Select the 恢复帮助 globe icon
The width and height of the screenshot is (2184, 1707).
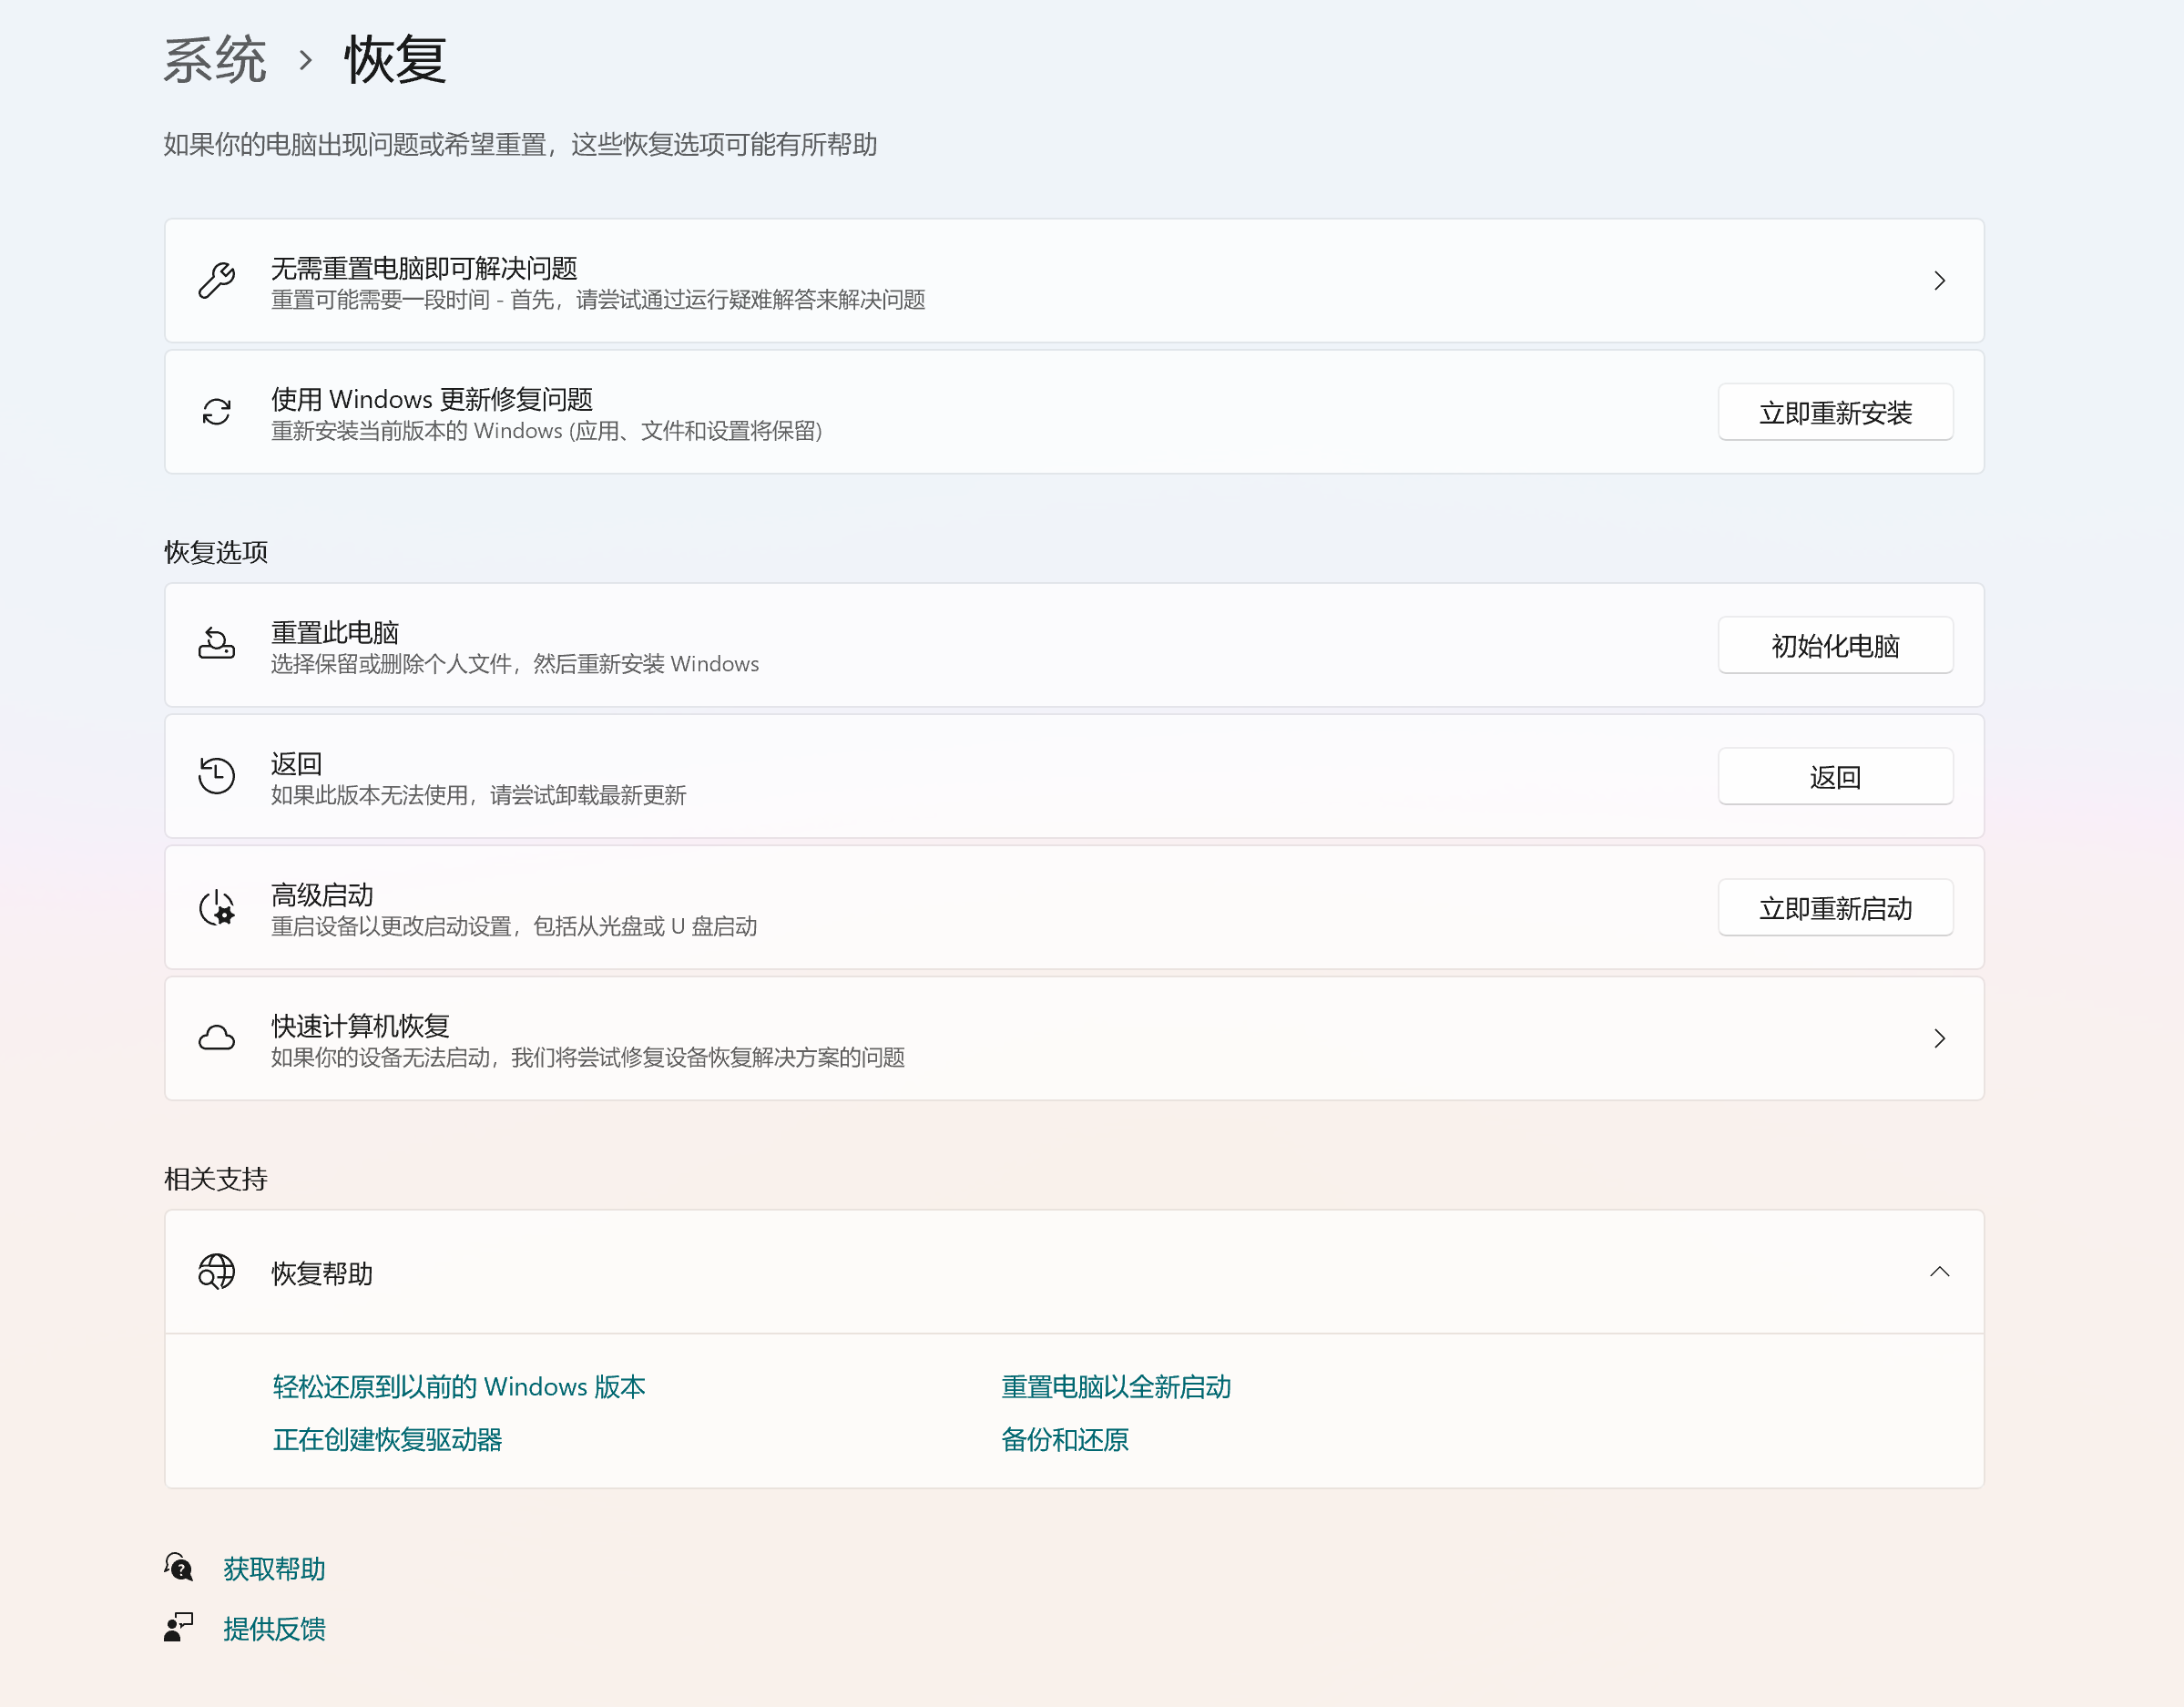pyautogui.click(x=216, y=1272)
